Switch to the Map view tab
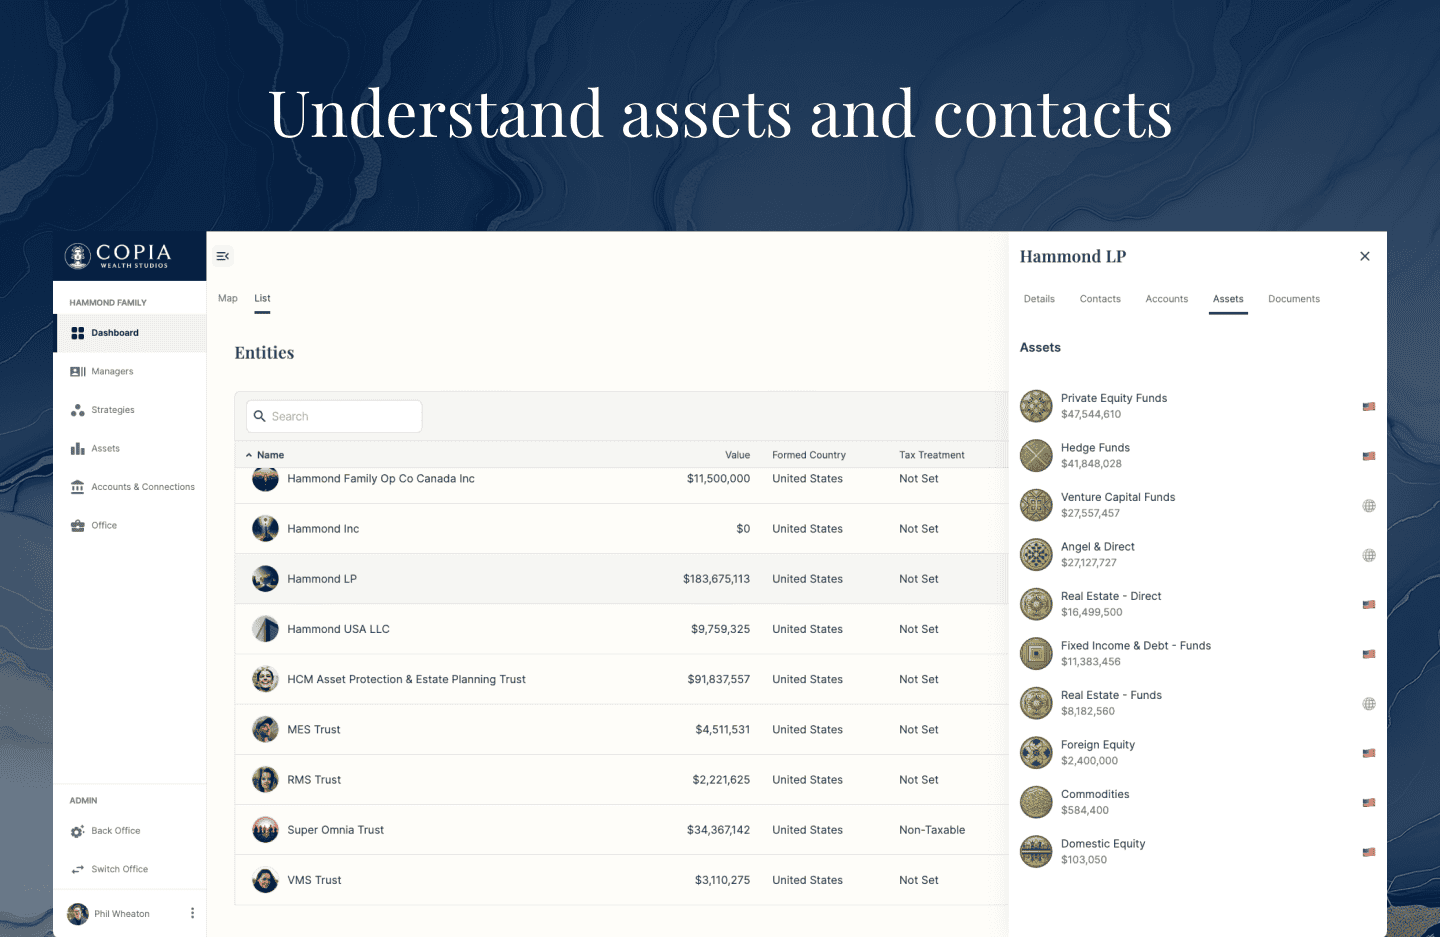1440x937 pixels. pyautogui.click(x=228, y=298)
